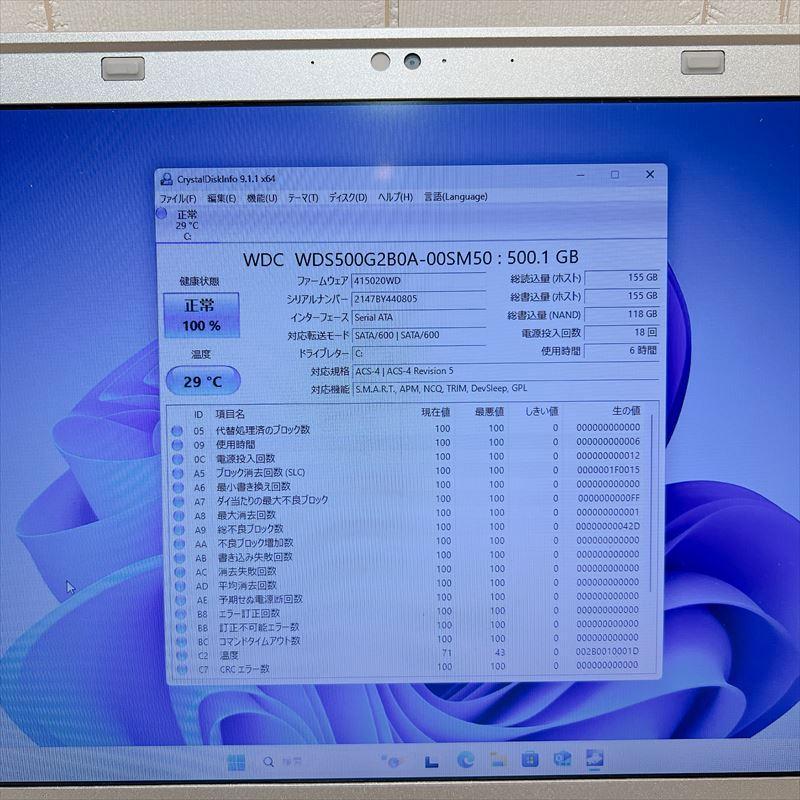Click the SMART attribute list vertical scrollbar
This screenshot has width=800, height=800.
pos(651,503)
